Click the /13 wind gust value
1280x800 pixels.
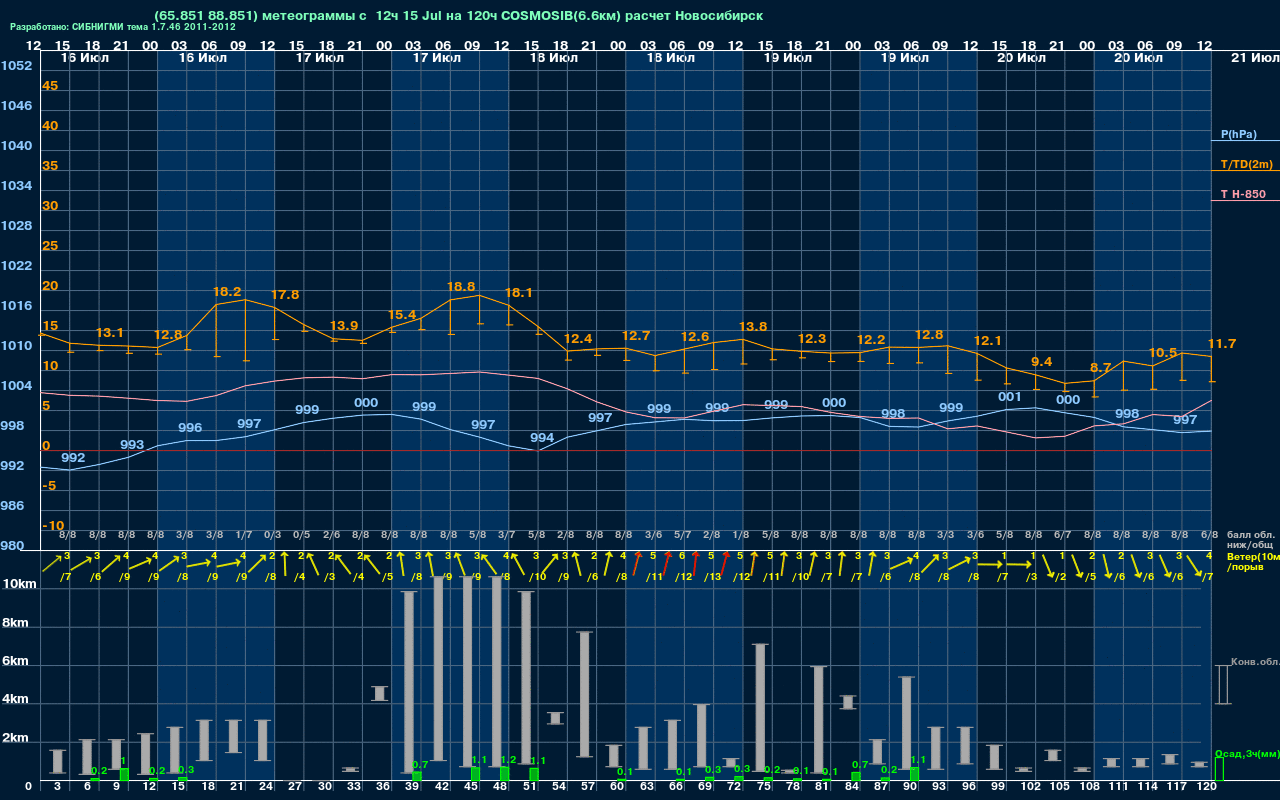coord(712,577)
